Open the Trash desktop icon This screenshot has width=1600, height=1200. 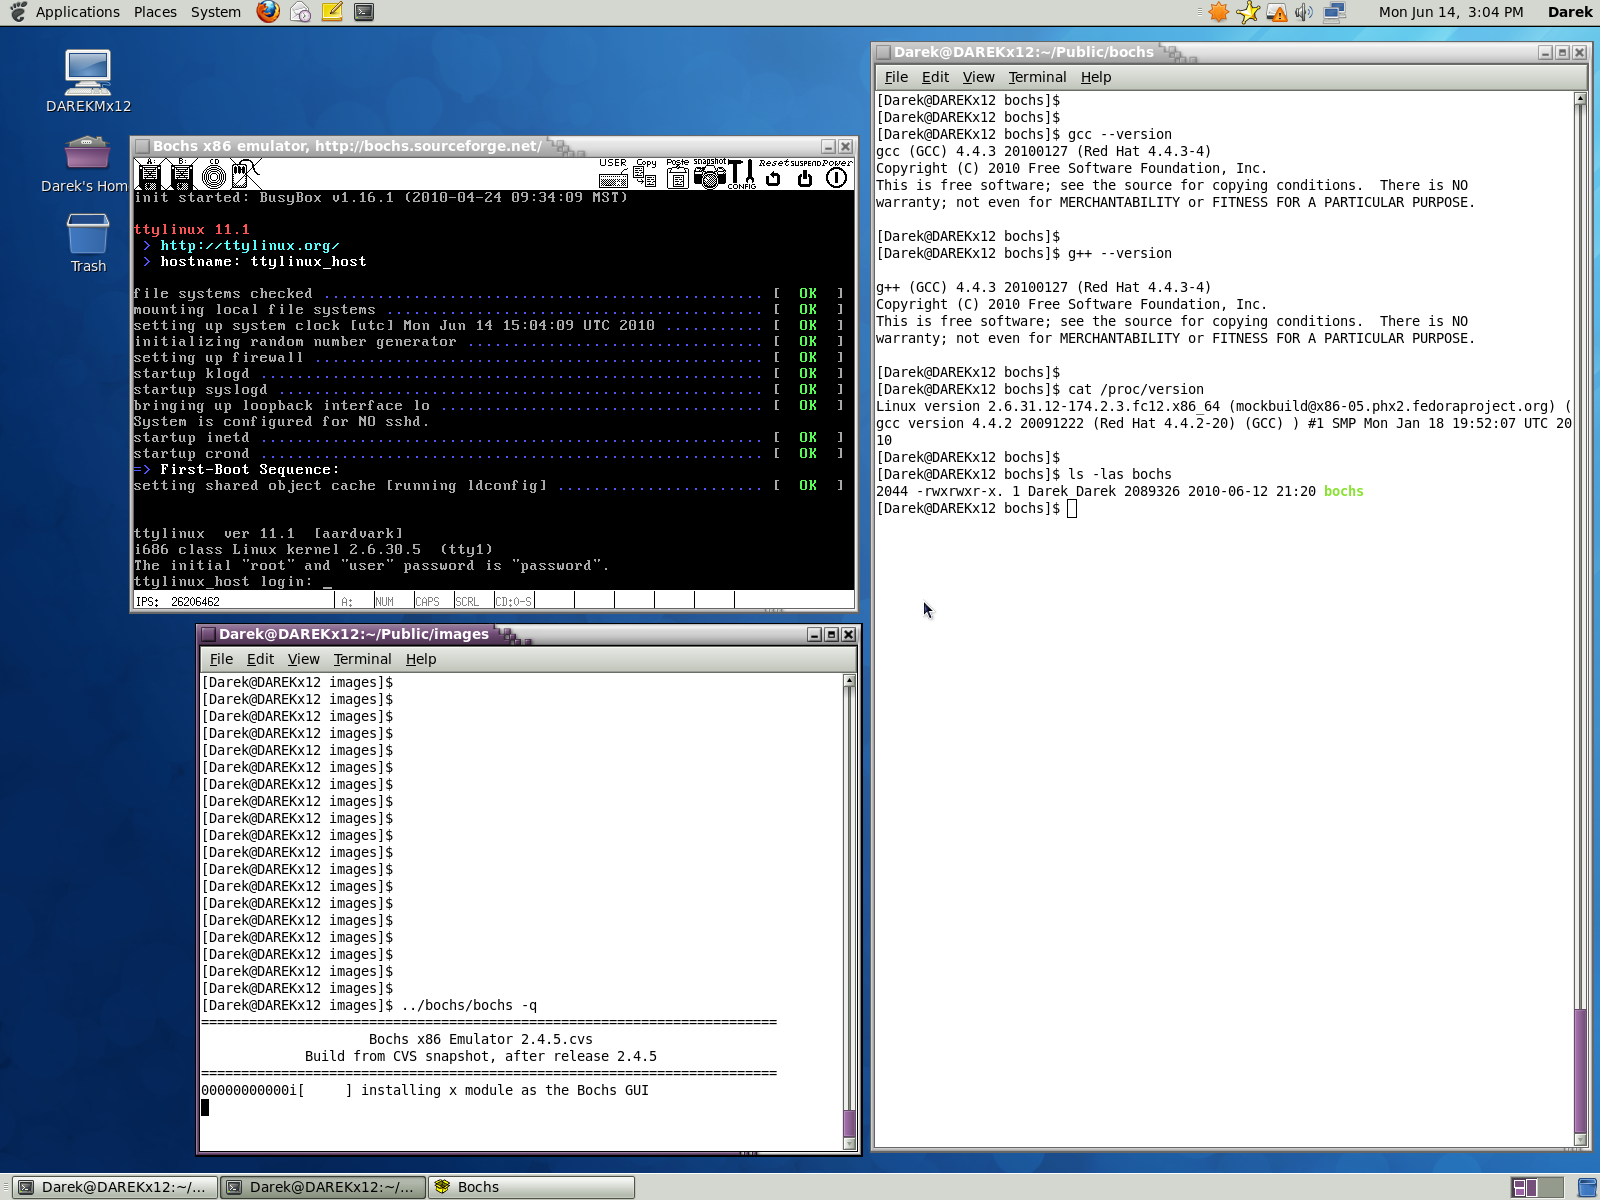[x=88, y=242]
